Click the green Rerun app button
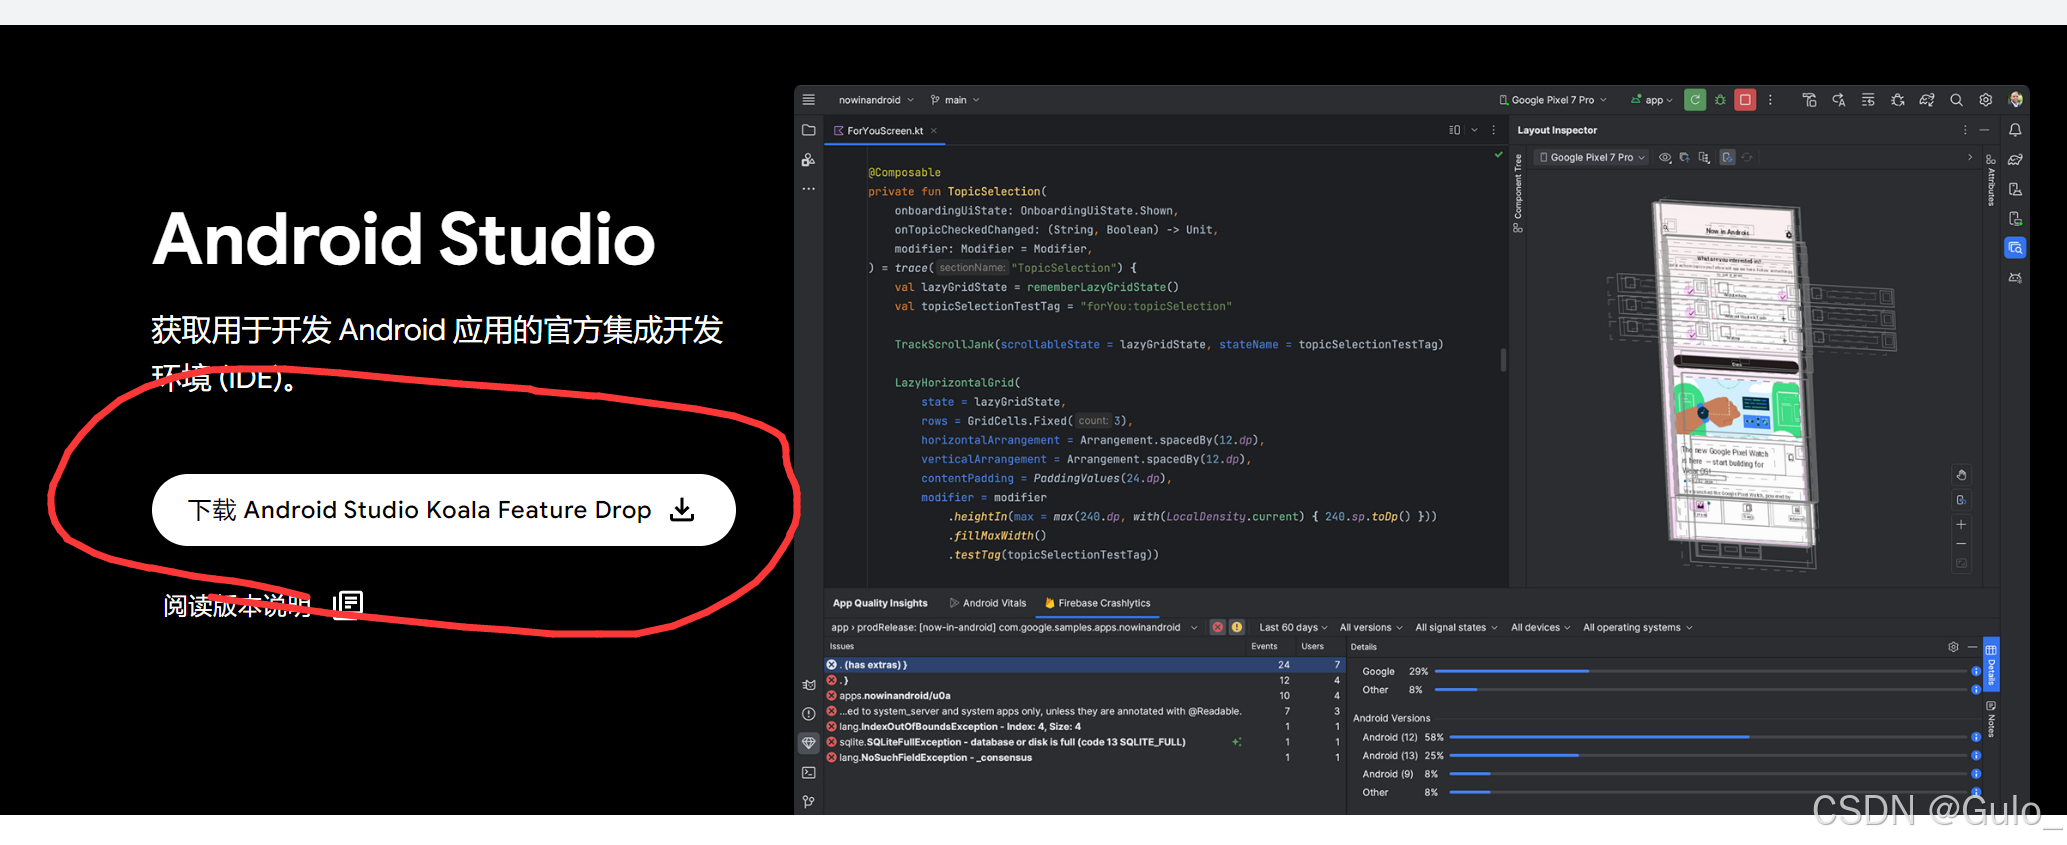The width and height of the screenshot is (2067, 845). 1695,100
